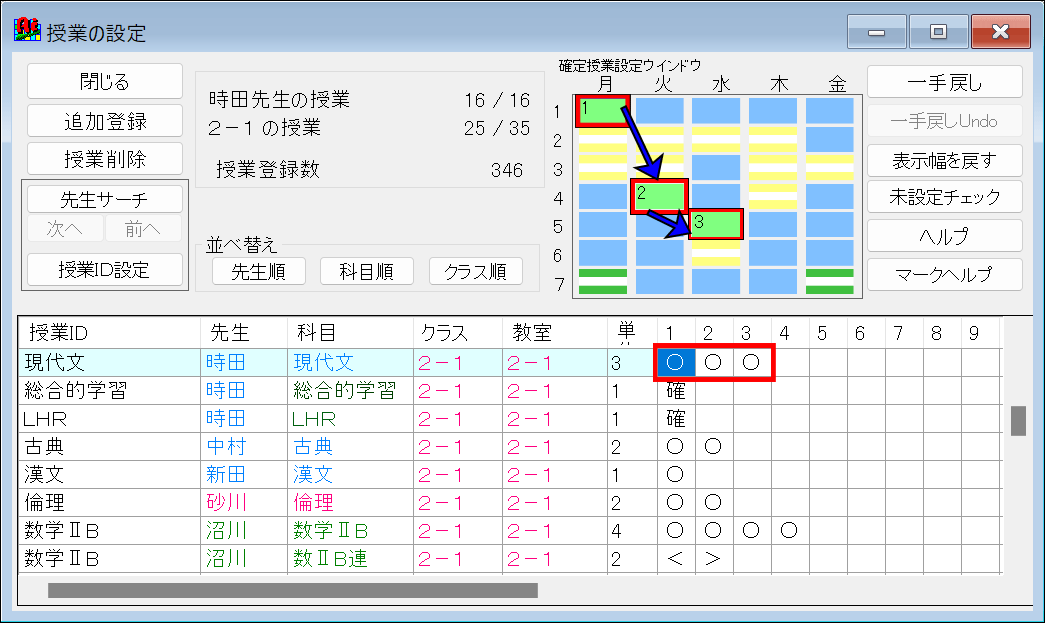Viewport: 1045px width, 623px height.
Task: Undo the last move with 一手戻し
Action: pyautogui.click(x=944, y=81)
